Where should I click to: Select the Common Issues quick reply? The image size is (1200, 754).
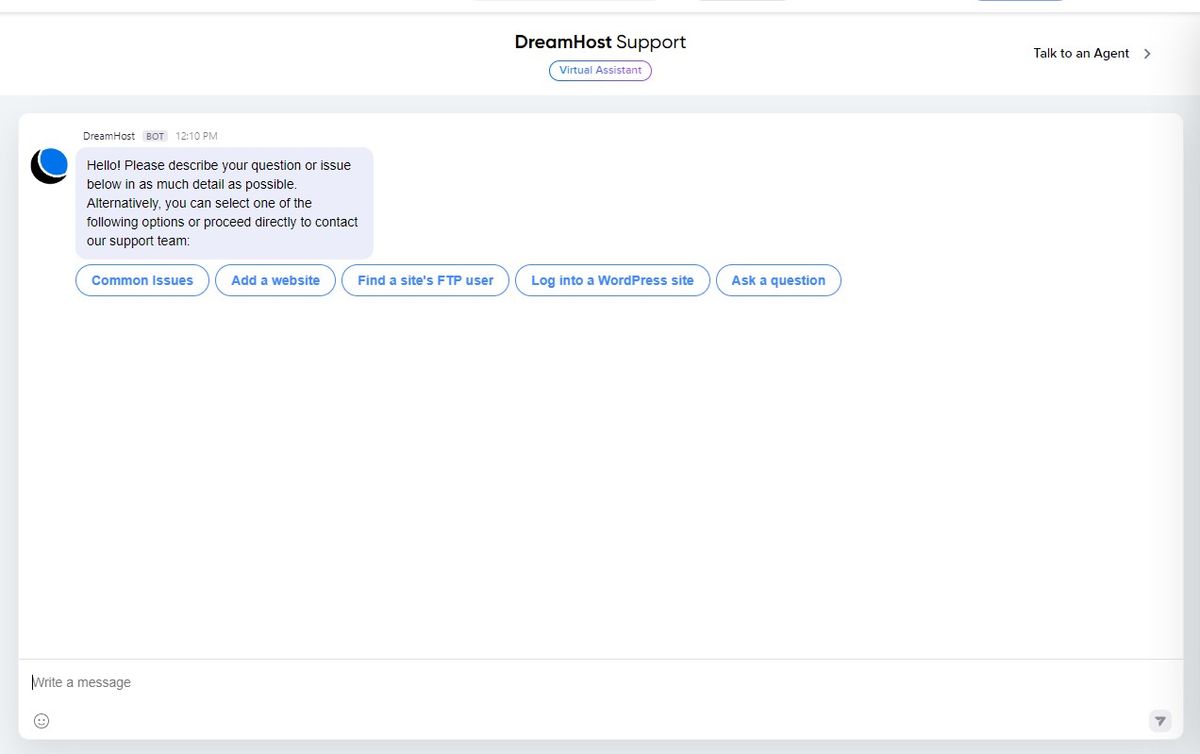141,280
